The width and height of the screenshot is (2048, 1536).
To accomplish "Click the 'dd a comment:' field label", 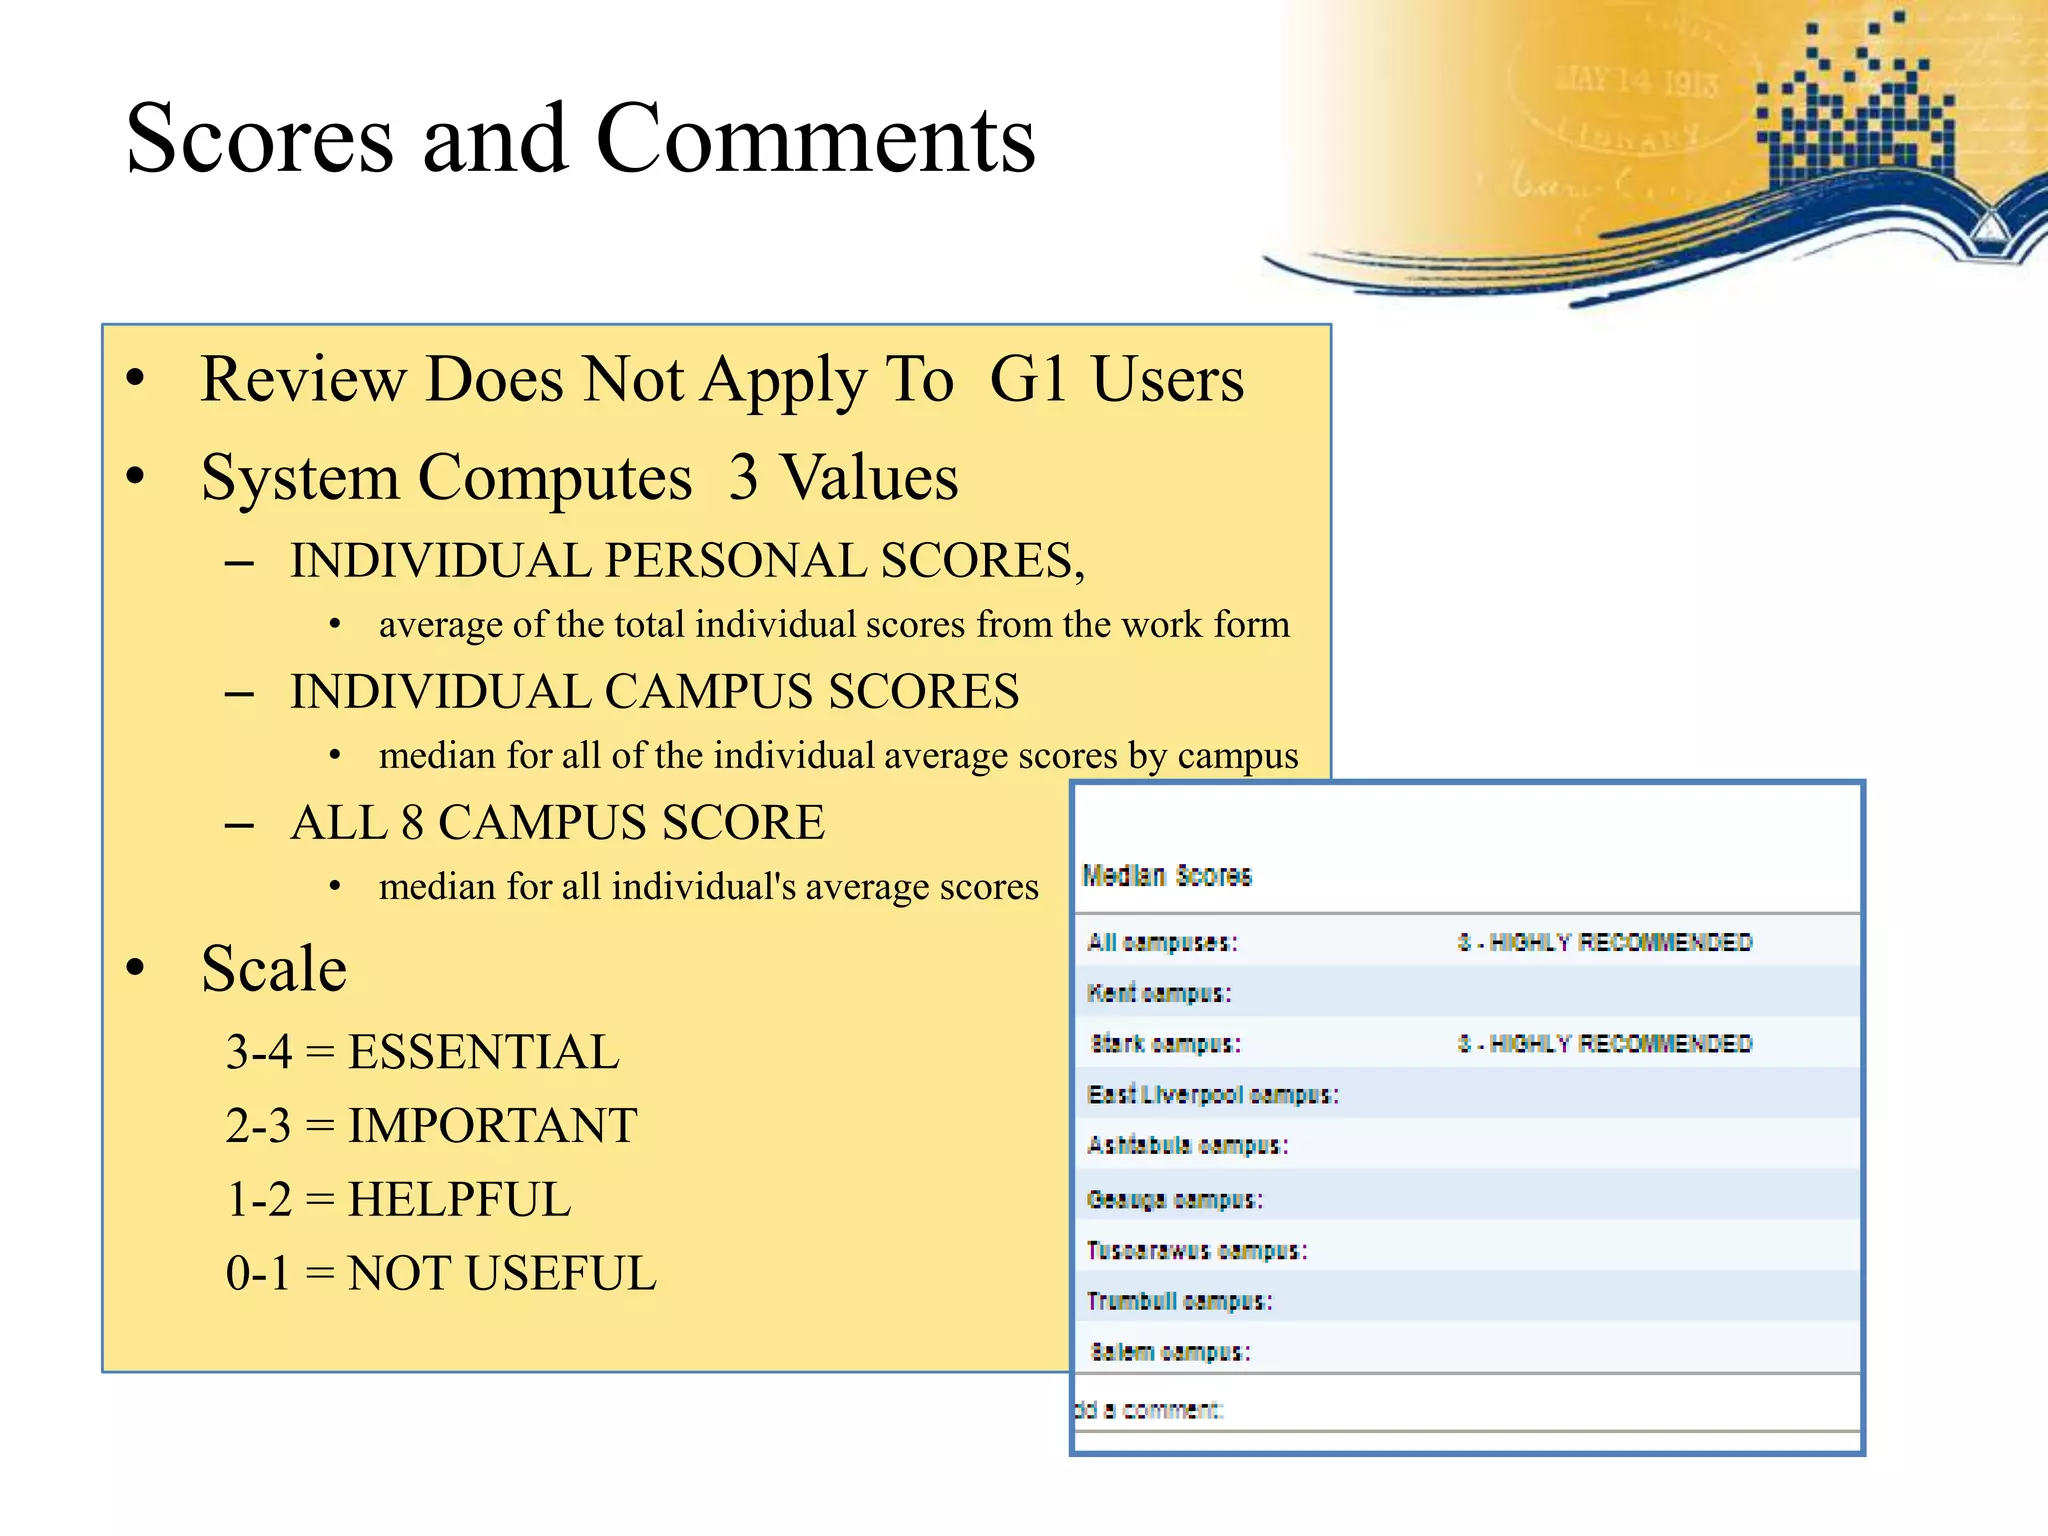I will point(1148,1410).
